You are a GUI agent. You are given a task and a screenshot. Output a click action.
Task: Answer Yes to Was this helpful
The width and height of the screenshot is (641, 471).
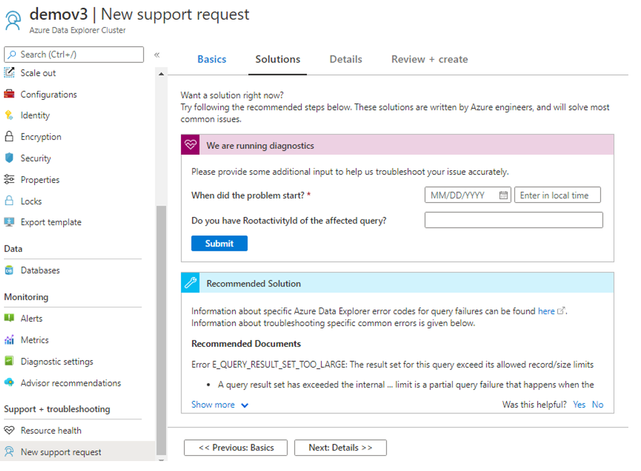tap(579, 404)
